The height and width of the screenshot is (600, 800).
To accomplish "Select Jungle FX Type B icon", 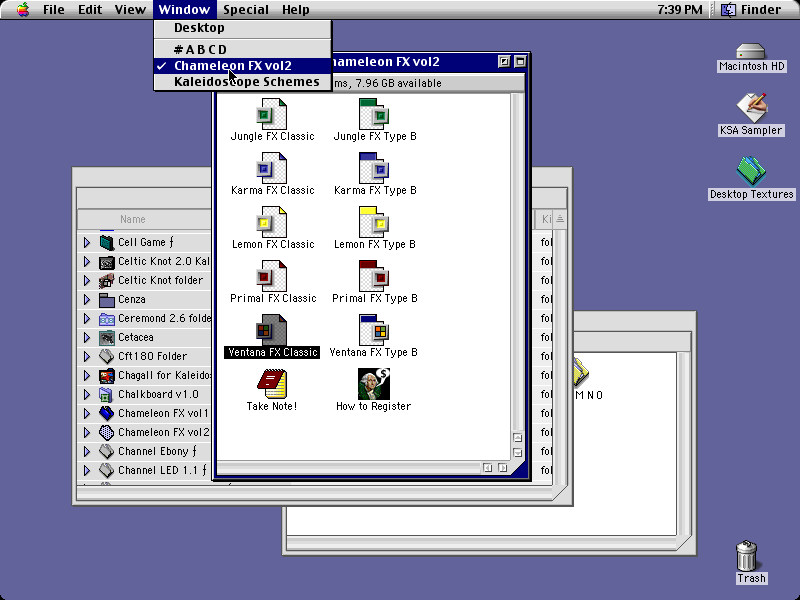I will 374,114.
